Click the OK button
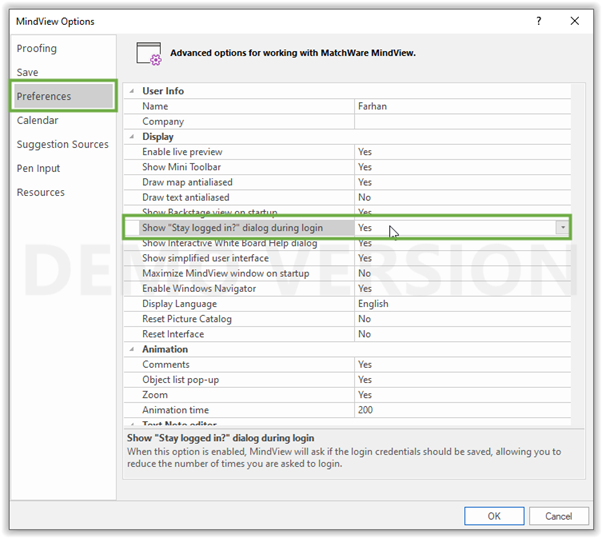602x538 pixels. pyautogui.click(x=494, y=516)
